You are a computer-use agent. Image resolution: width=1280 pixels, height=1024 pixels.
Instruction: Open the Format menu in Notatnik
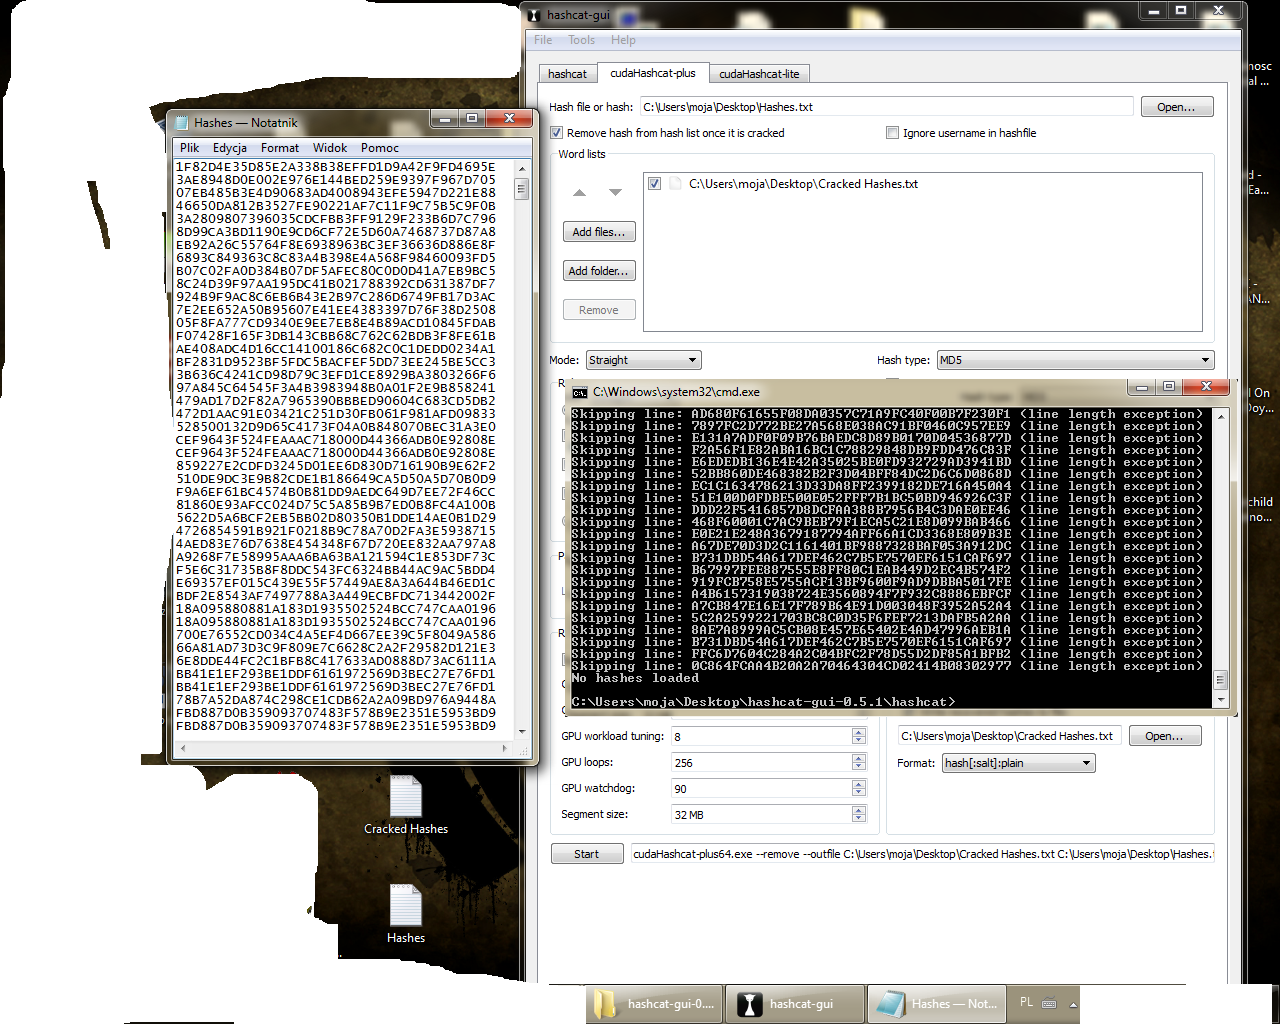[x=280, y=148]
